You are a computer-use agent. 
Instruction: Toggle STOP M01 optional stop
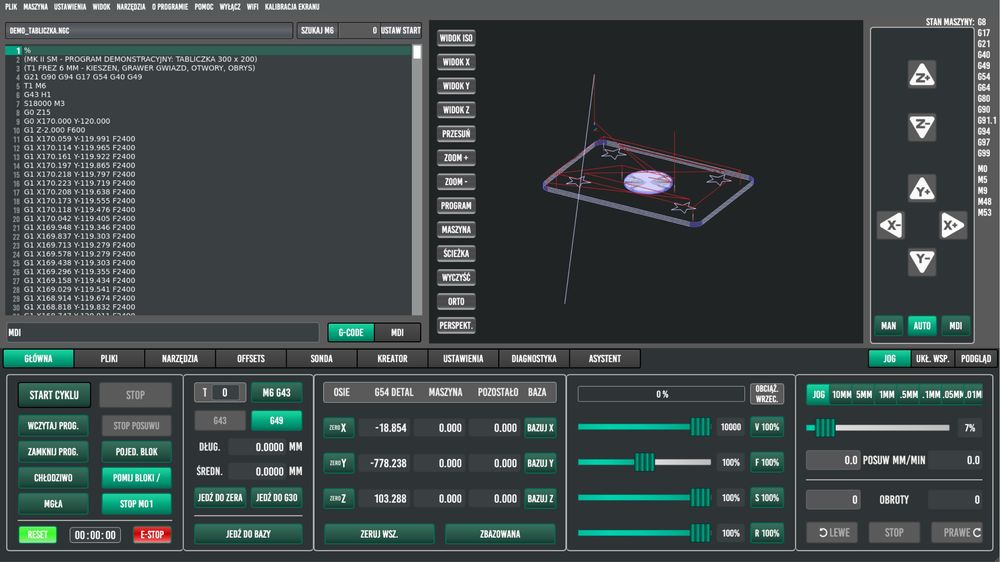[136, 503]
